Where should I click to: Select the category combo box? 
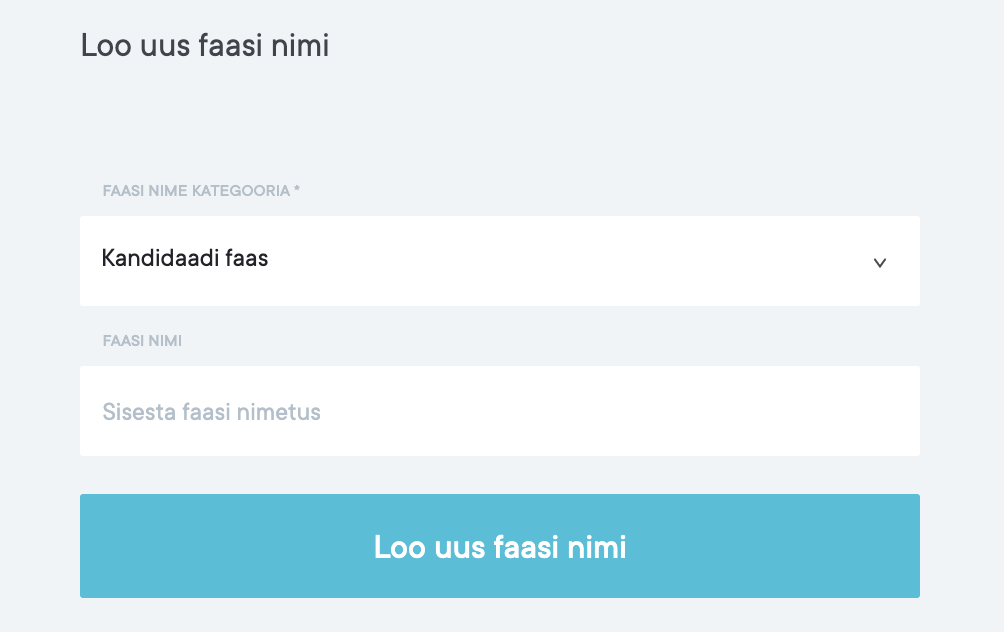coord(499,261)
